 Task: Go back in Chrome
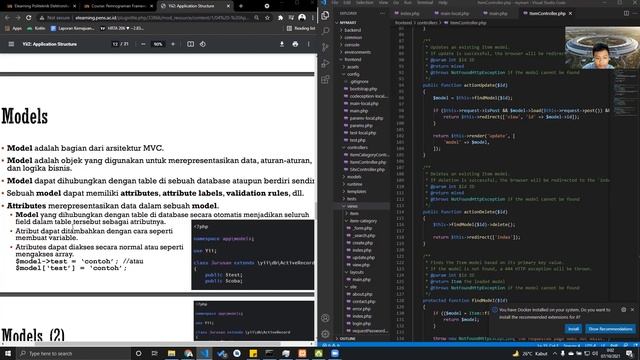7,18
